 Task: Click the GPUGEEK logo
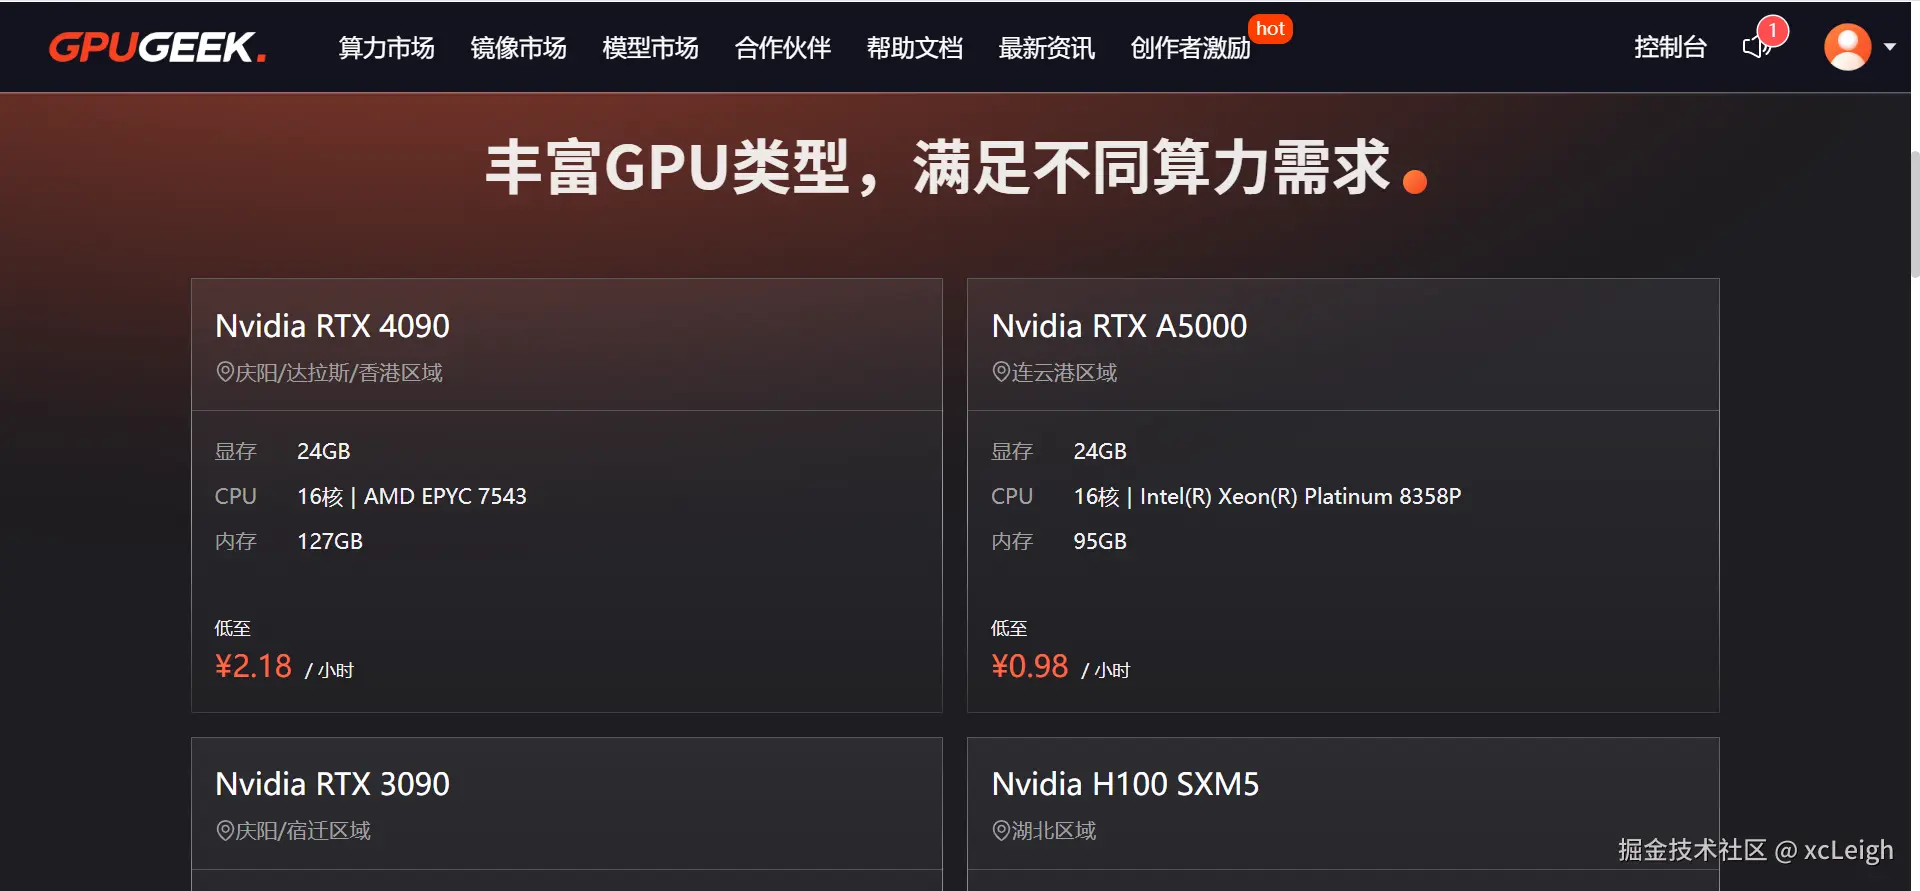[x=157, y=47]
